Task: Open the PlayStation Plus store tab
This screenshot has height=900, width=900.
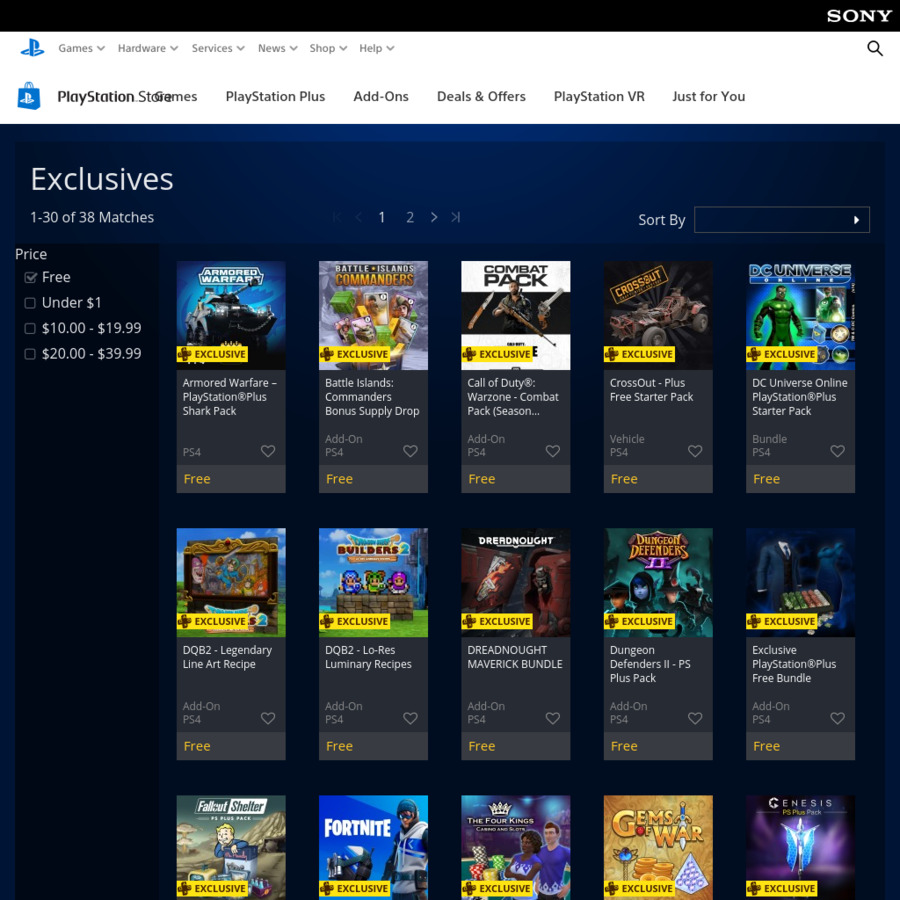Action: (x=275, y=96)
